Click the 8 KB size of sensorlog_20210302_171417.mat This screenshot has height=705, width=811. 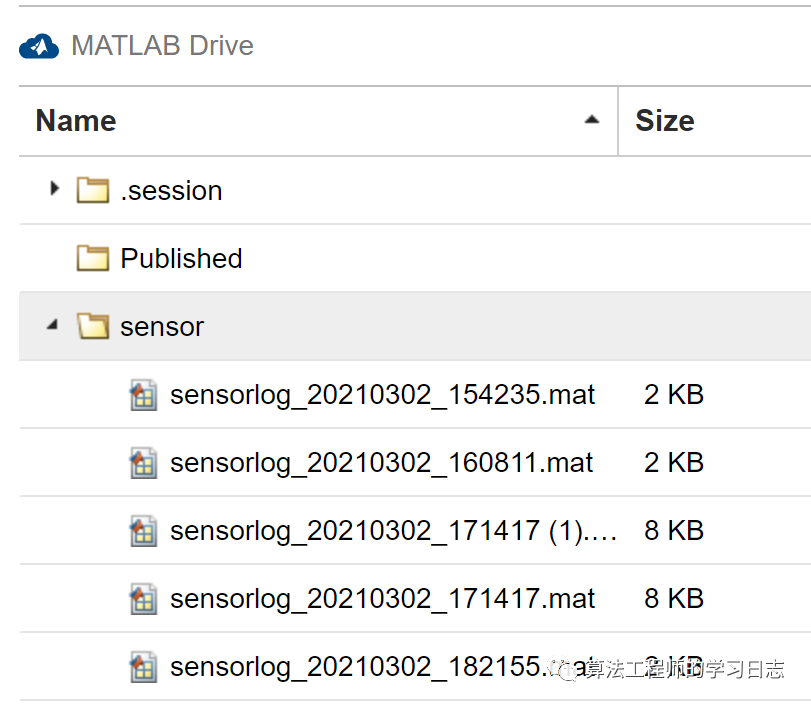pos(674,599)
